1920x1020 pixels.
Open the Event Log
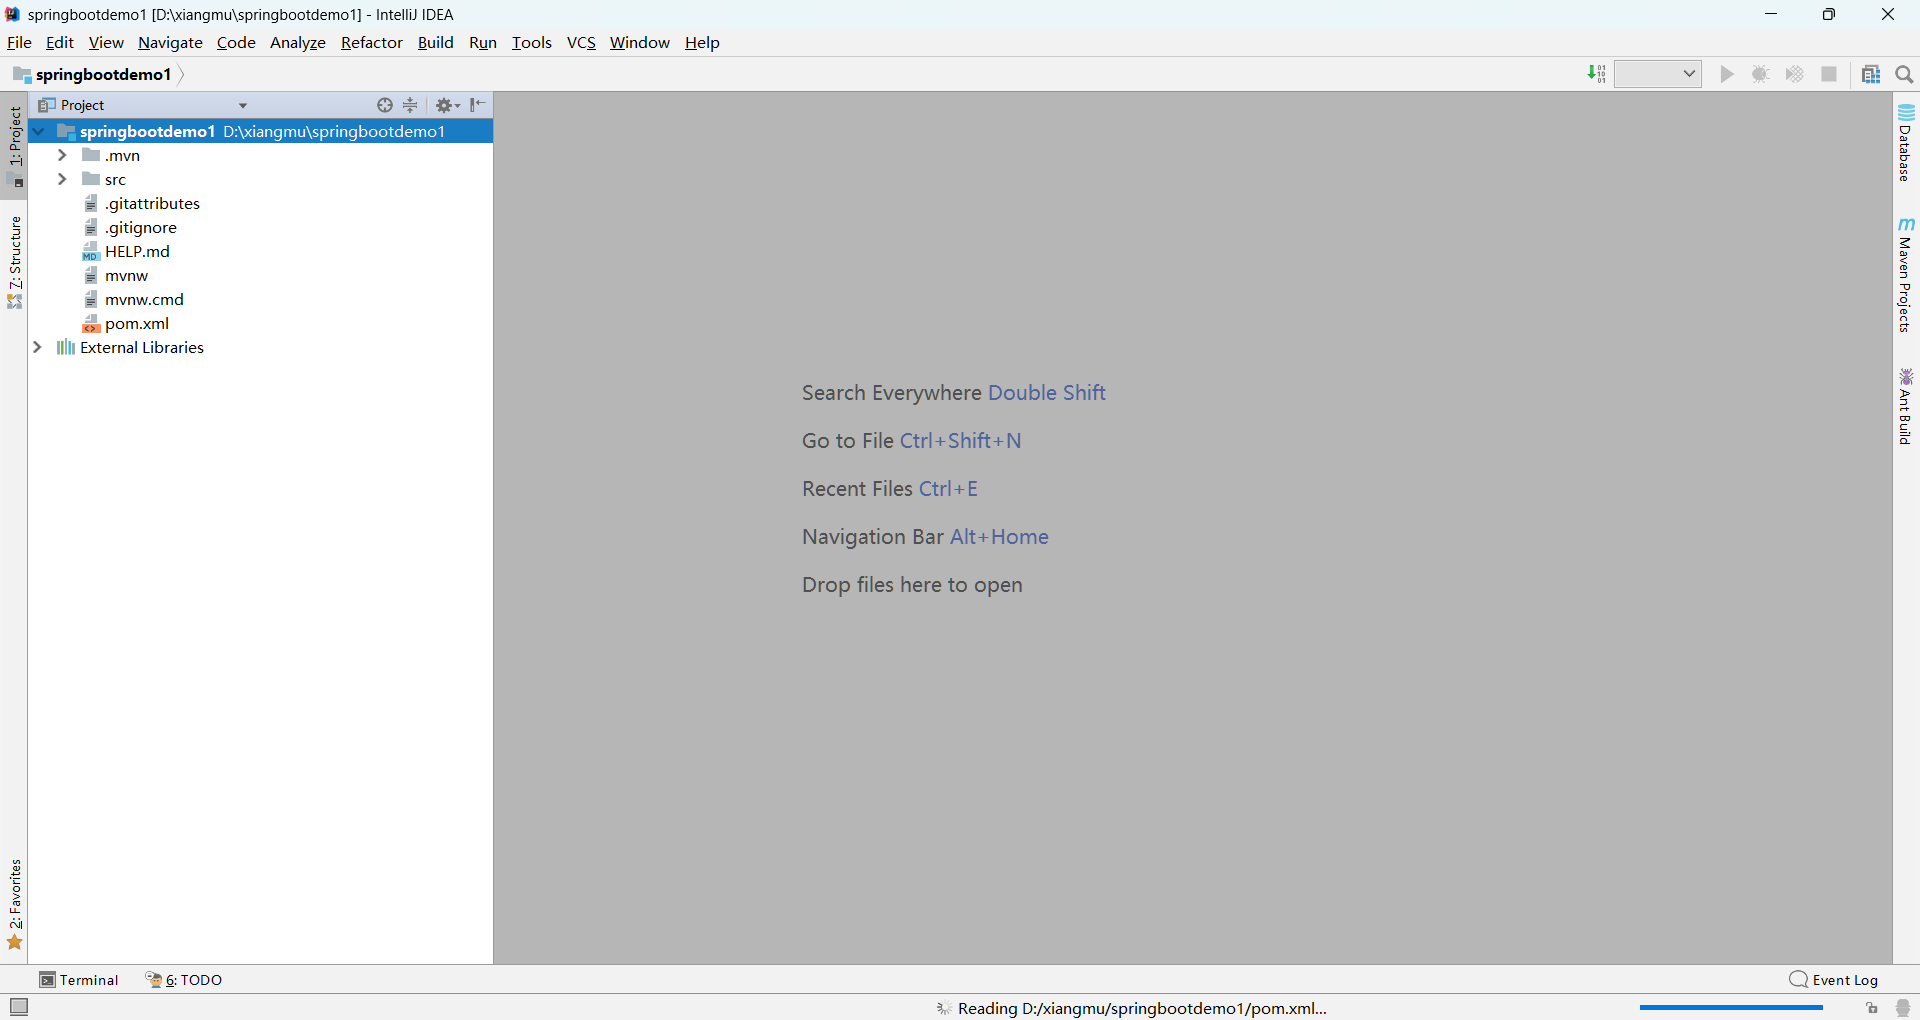[1834, 980]
